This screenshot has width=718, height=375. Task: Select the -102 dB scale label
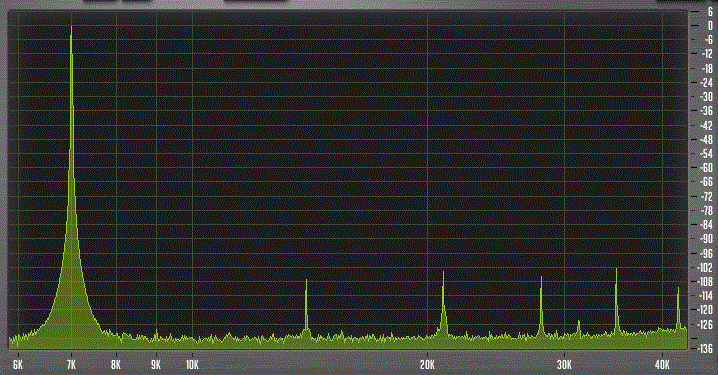(x=706, y=267)
